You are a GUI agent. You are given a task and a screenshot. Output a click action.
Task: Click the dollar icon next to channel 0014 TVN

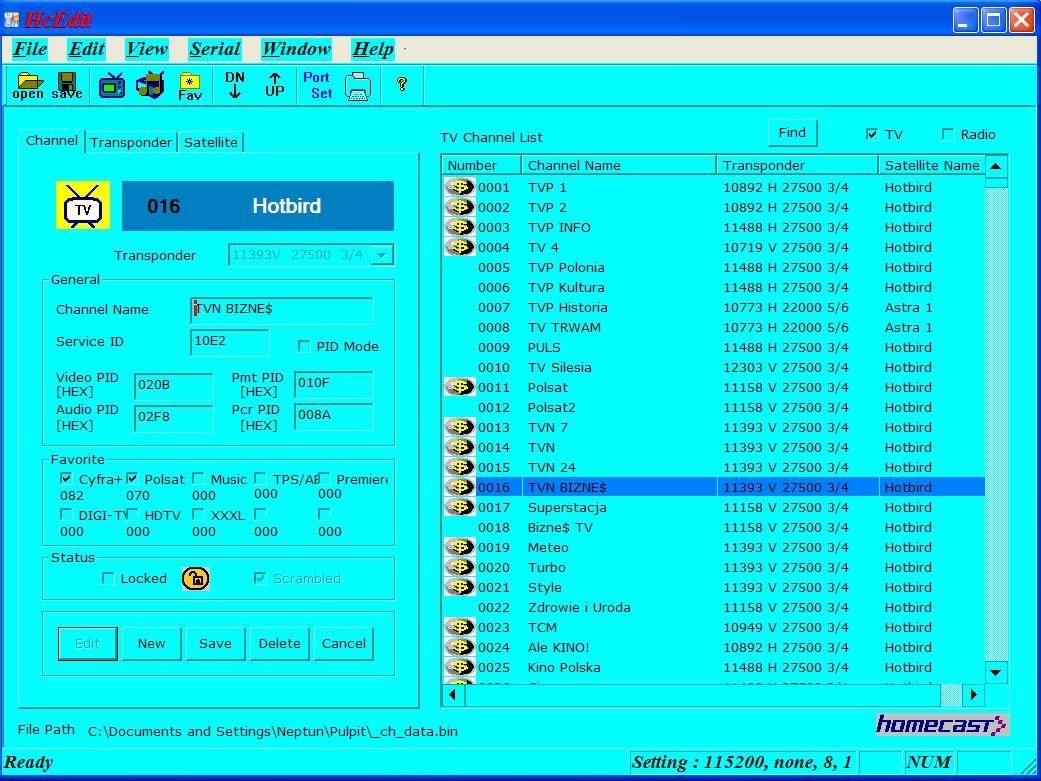pos(459,447)
